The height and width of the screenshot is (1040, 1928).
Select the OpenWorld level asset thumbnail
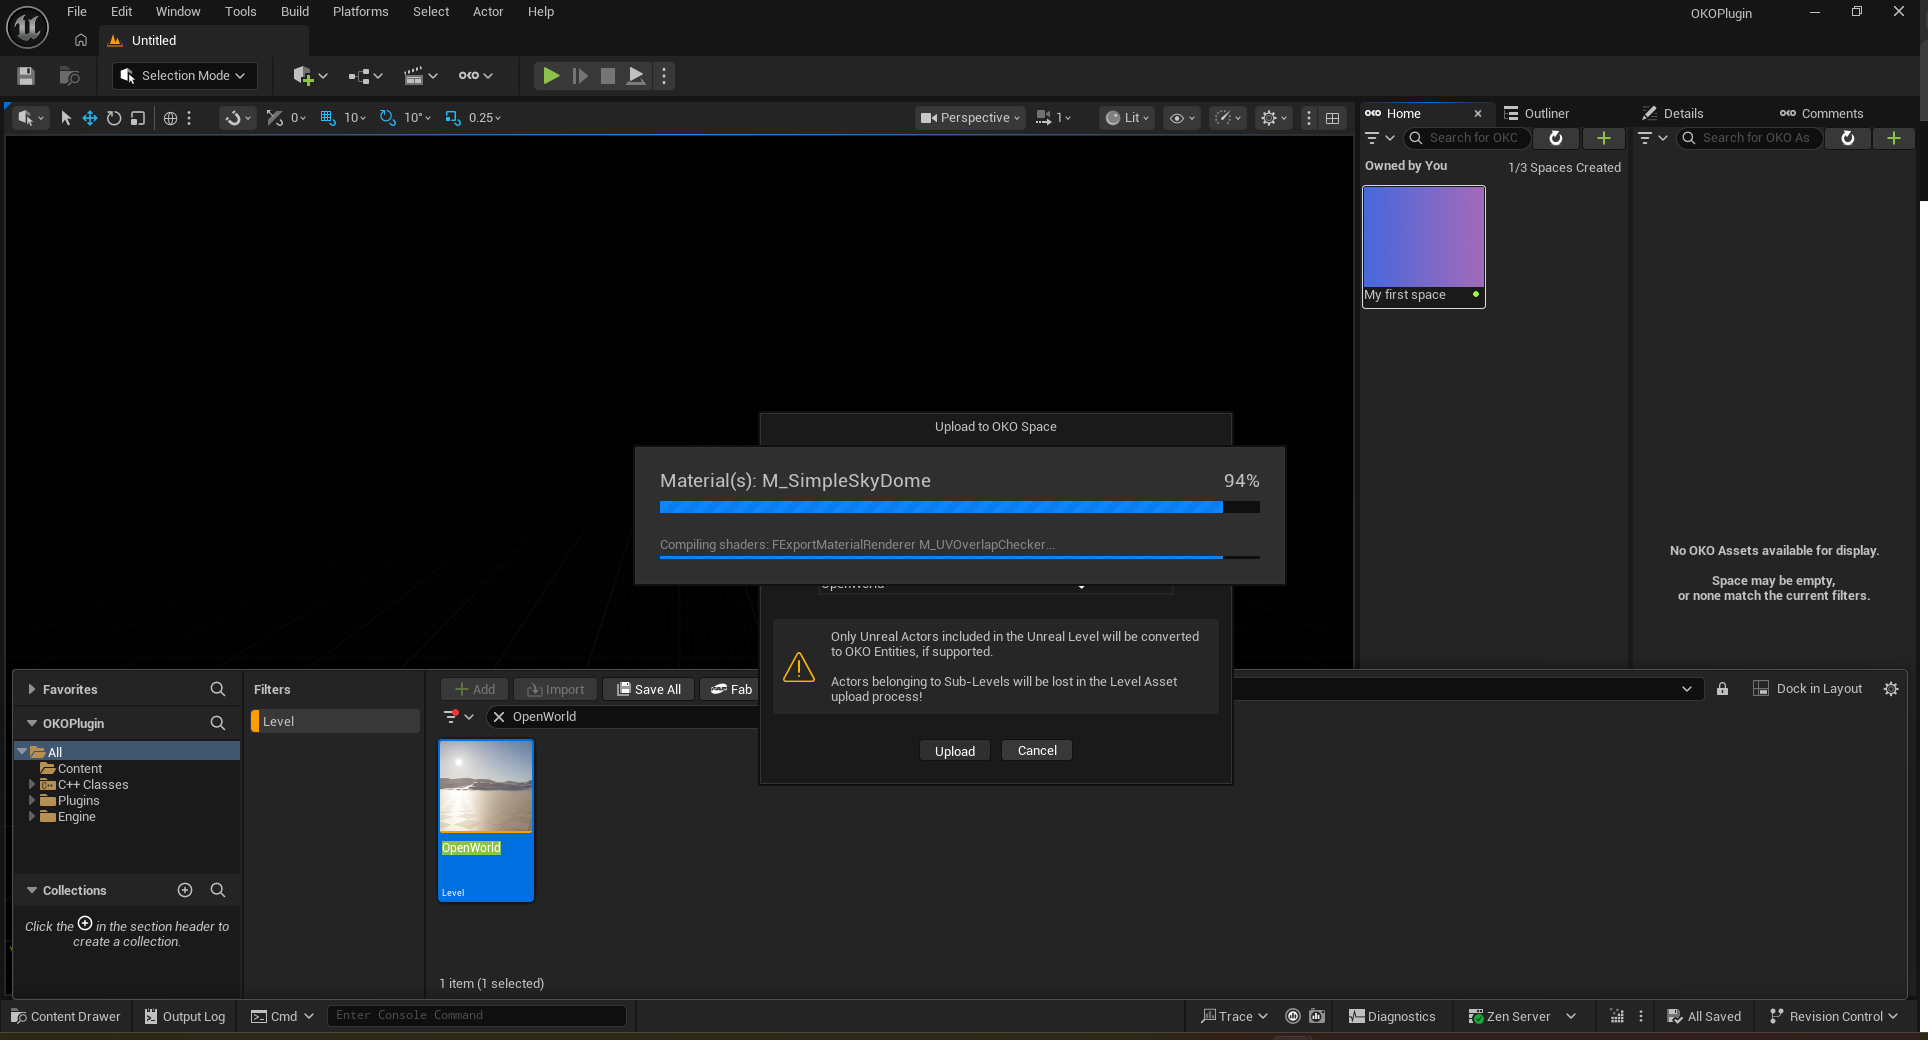(486, 820)
